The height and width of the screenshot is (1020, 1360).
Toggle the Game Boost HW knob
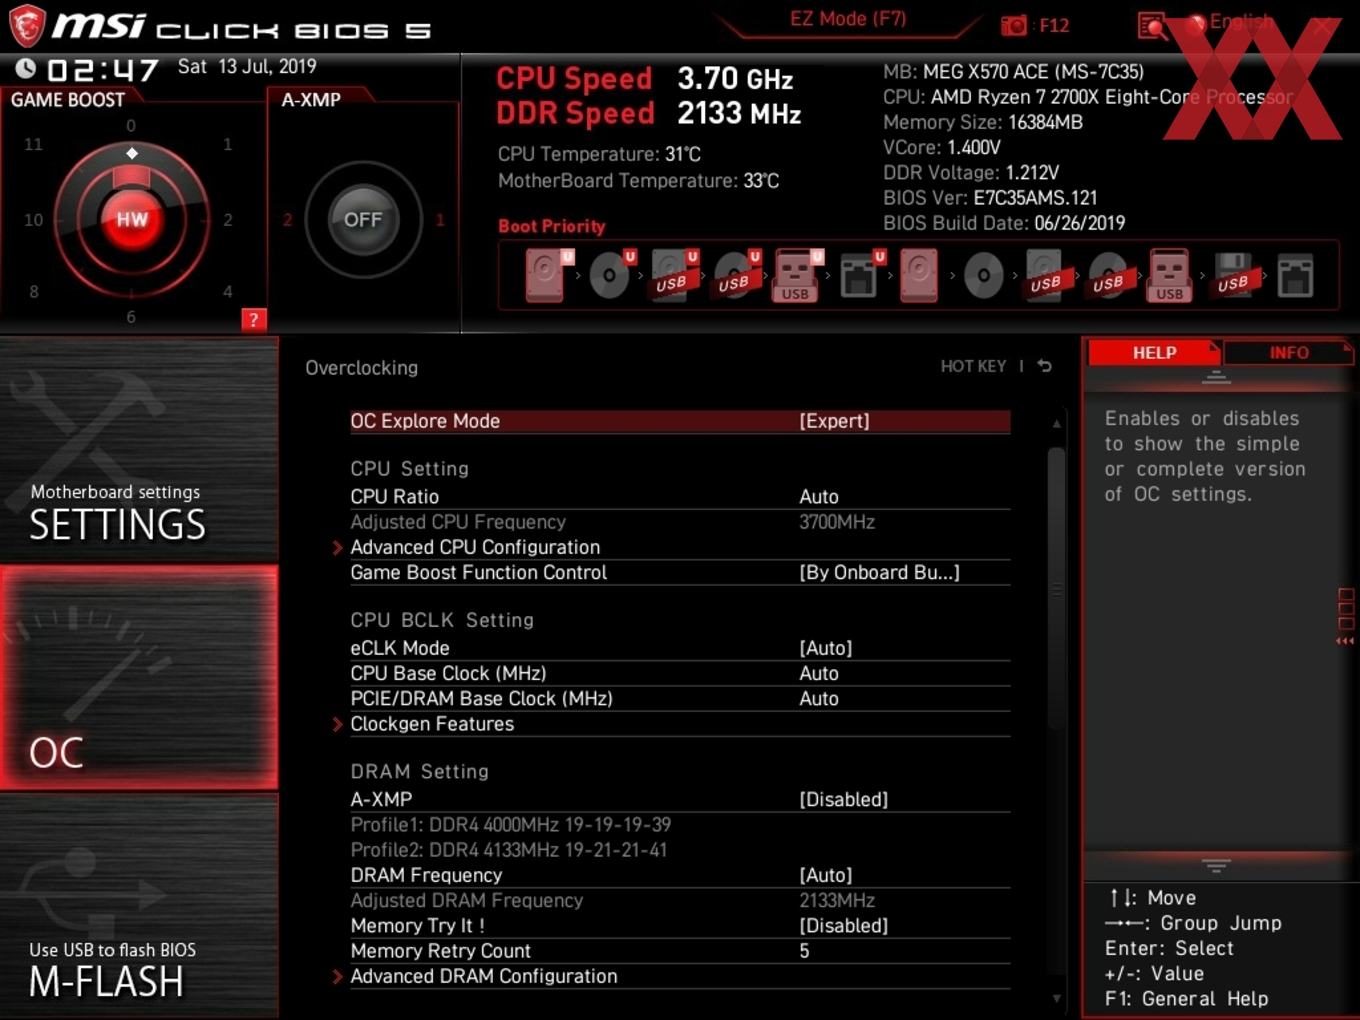point(131,219)
